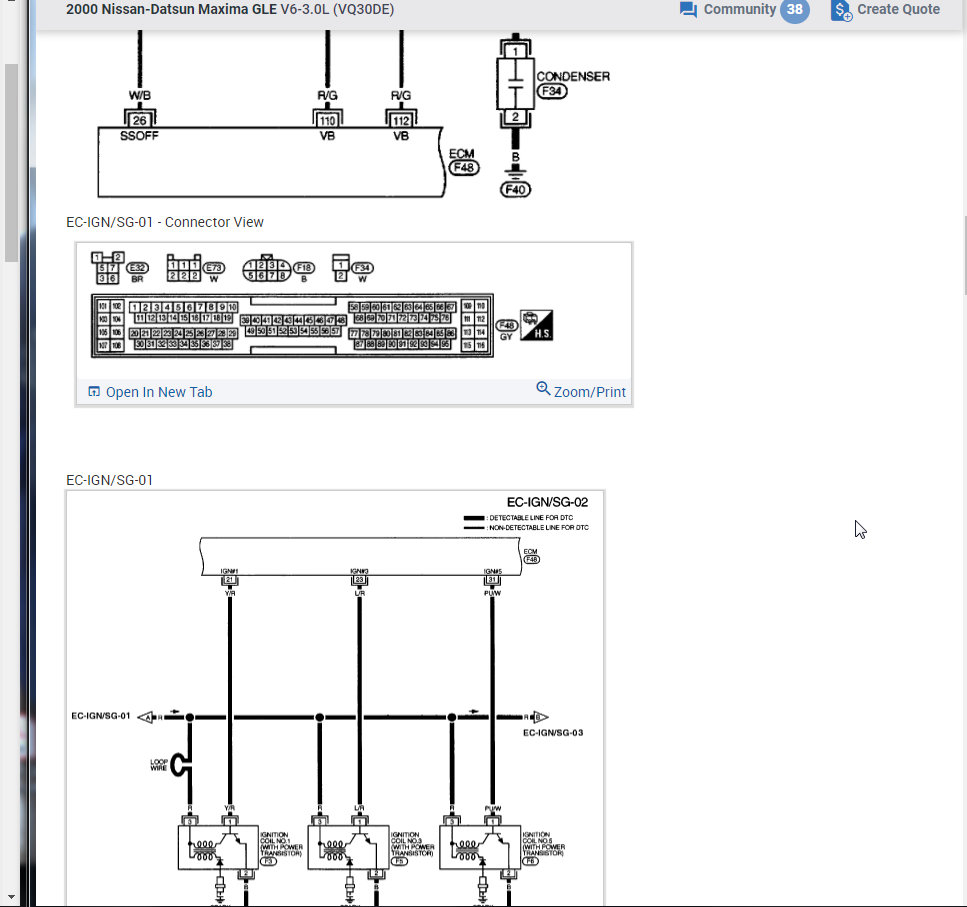Image resolution: width=967 pixels, height=907 pixels.
Task: Click the 'EC-IGN/SG-01' section heading
Action: tap(109, 480)
